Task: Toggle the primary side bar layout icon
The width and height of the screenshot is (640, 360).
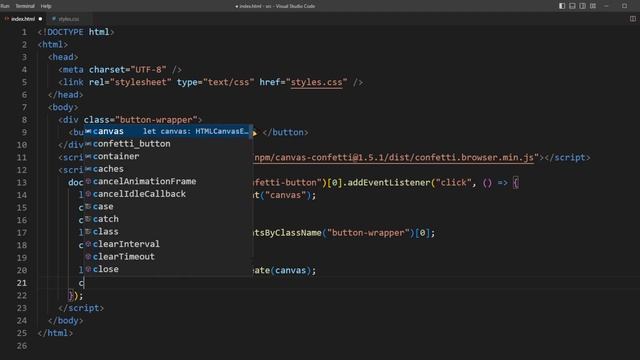Action: point(562,6)
